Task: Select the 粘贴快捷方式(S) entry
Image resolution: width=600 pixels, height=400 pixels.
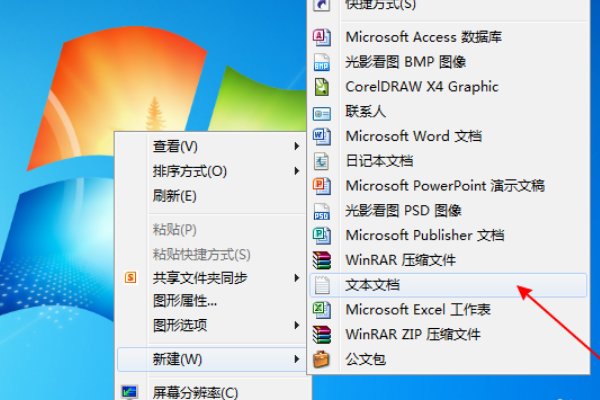Action: (211, 254)
